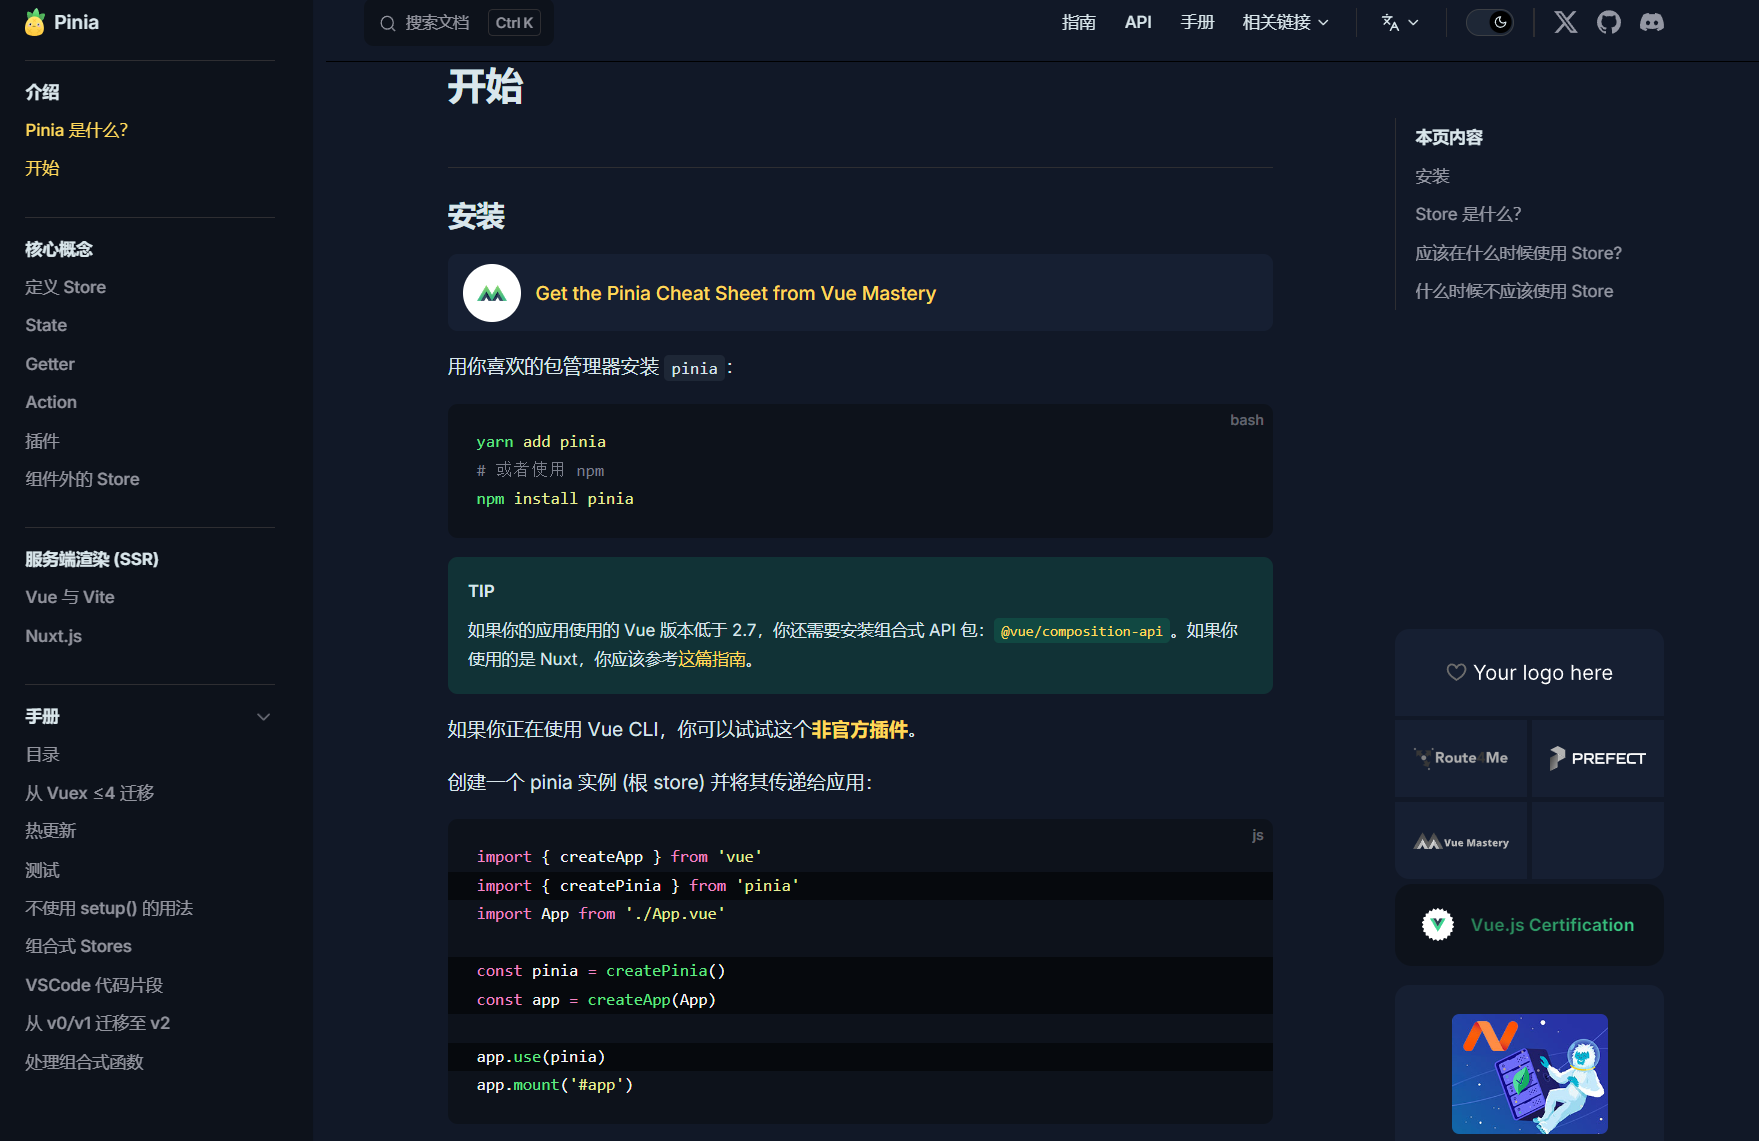1759x1141 pixels.
Task: Open sidebar item 从 v0/v1 迁移至 v2
Action: (x=98, y=1023)
